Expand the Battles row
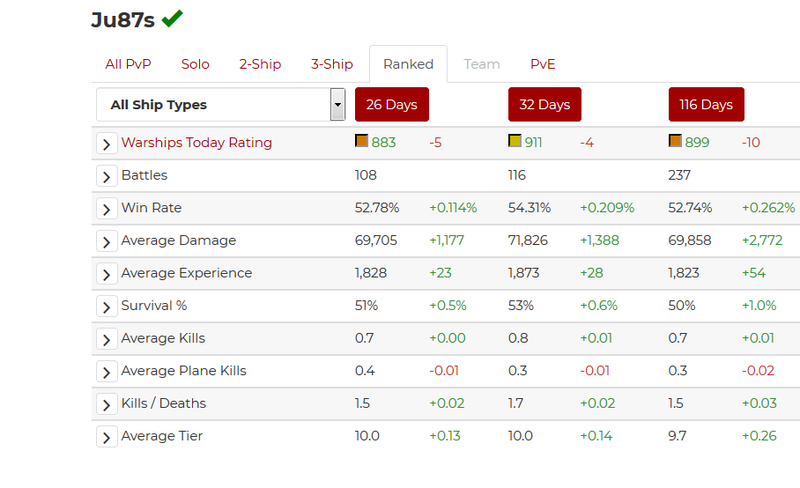Image resolution: width=800 pixels, height=488 pixels. 107,176
